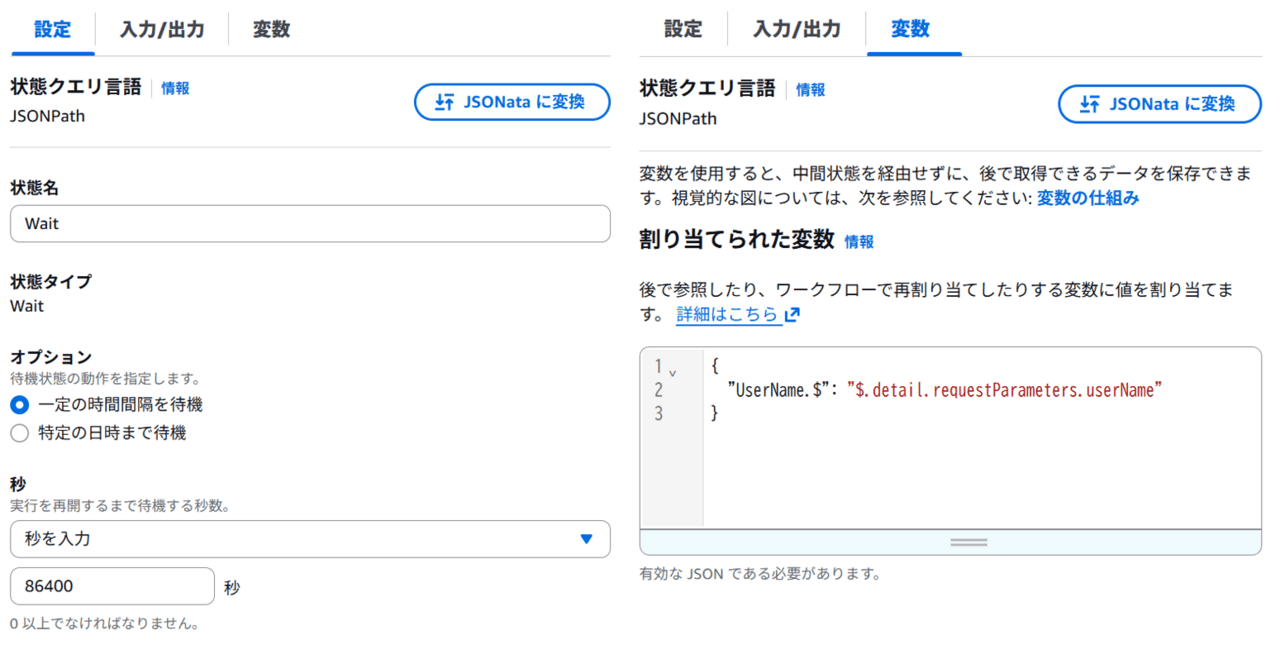This screenshot has width=1280, height=645.
Task: Go to the 設定 tab in the right panel
Action: (683, 29)
